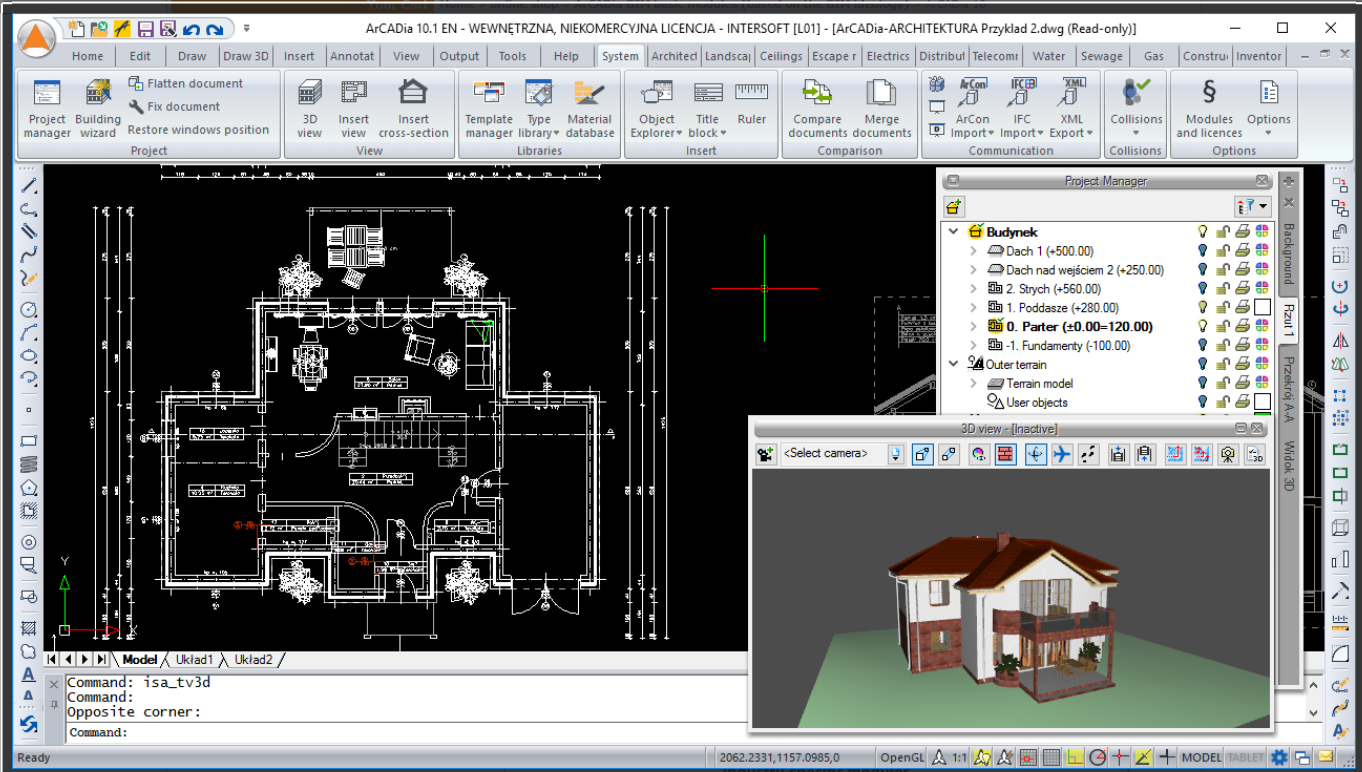Viewport: 1362px width, 772px height.
Task: Click Restore windows position
Action: tap(198, 130)
